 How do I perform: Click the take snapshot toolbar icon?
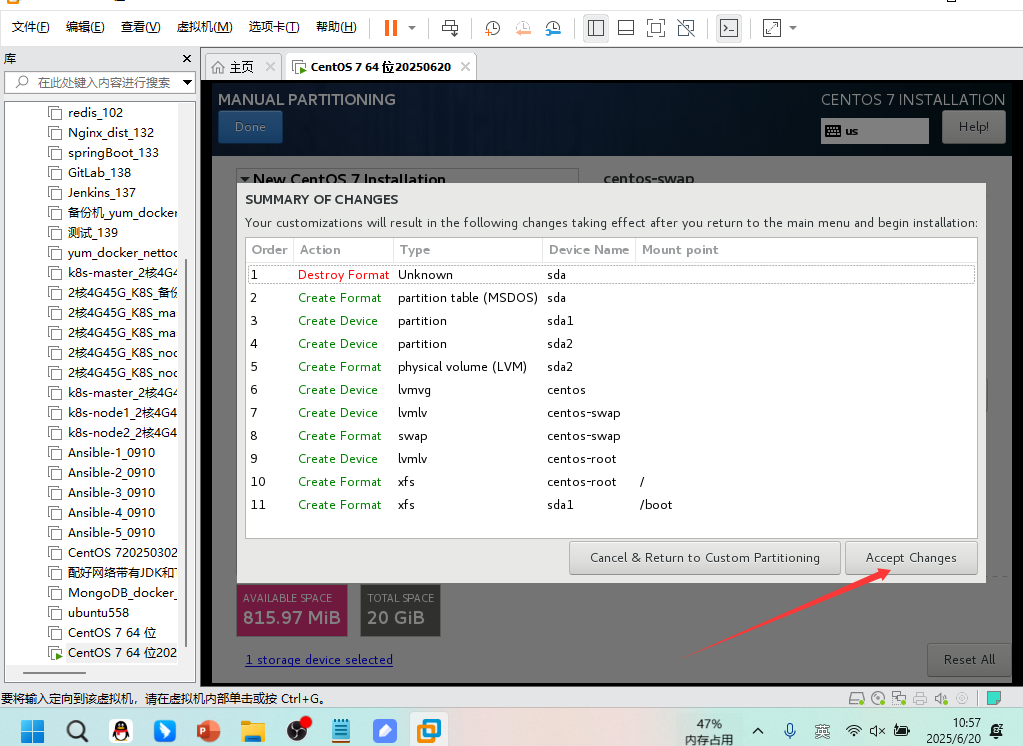(492, 28)
